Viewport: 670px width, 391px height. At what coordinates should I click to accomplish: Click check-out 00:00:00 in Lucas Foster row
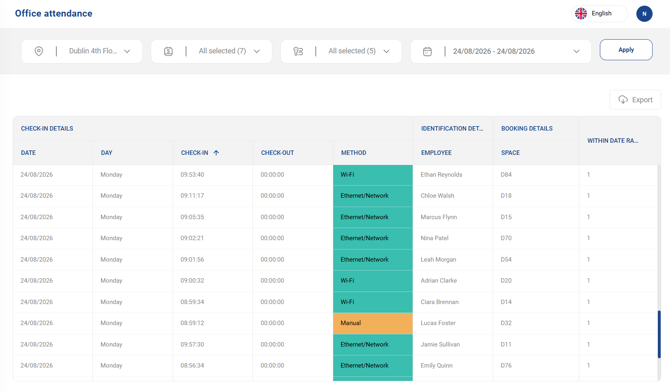[x=272, y=323]
